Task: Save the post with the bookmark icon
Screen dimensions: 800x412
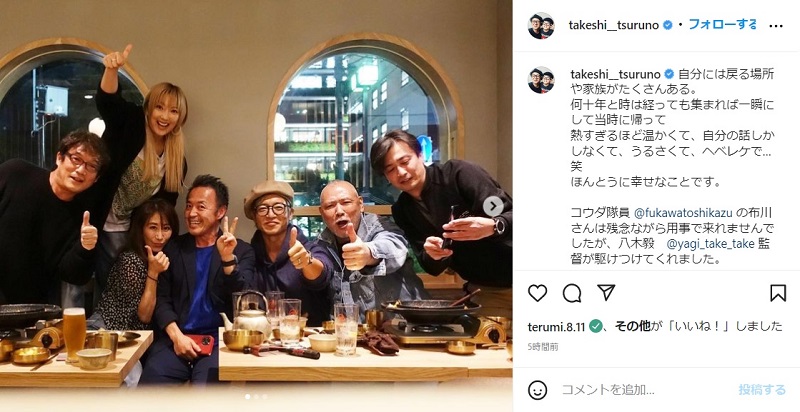Action: click(x=778, y=293)
